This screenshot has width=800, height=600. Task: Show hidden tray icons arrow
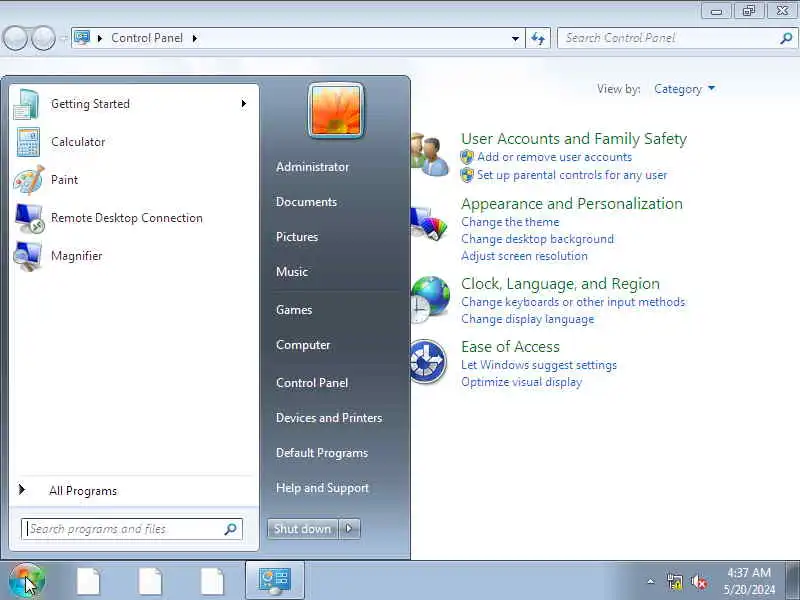651,581
